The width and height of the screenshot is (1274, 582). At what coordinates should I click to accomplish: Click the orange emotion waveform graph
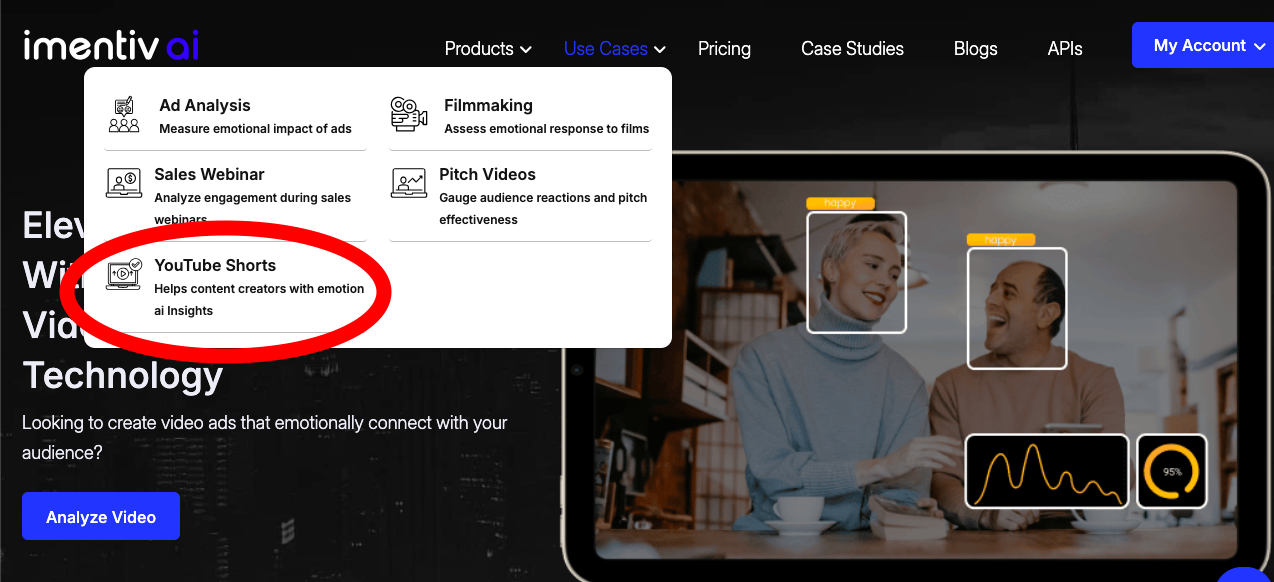[x=1047, y=471]
